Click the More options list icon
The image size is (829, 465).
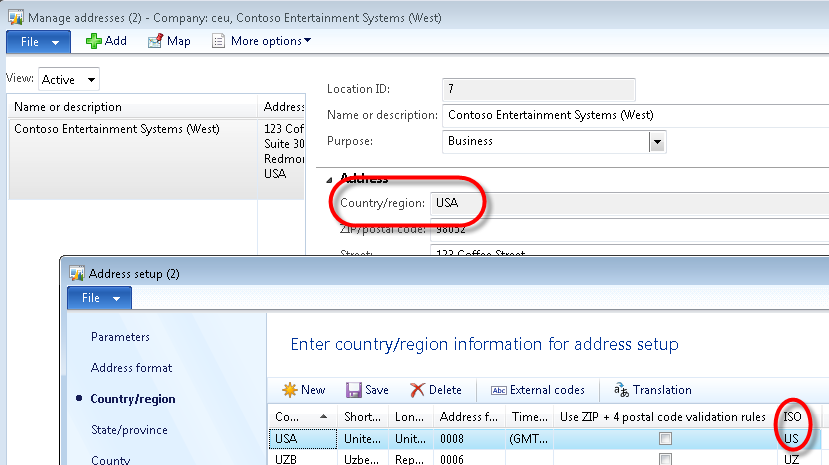[218, 41]
